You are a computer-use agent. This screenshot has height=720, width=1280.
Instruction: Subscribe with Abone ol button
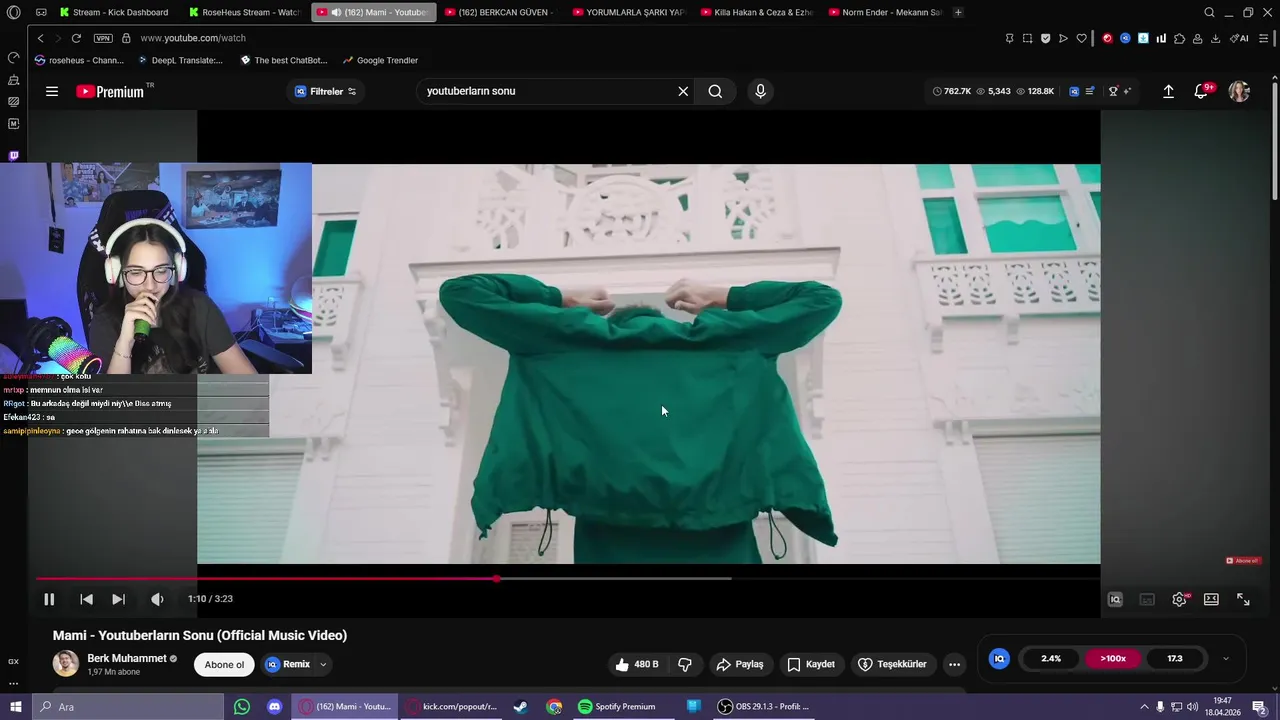(224, 665)
